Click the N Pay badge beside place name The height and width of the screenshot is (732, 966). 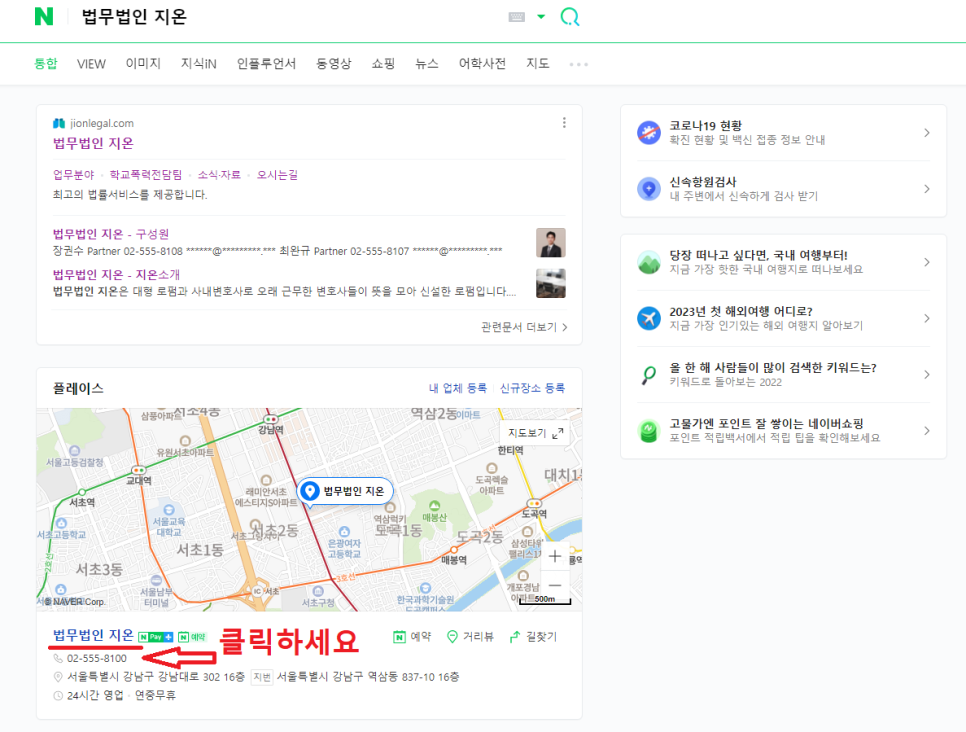[x=155, y=636]
